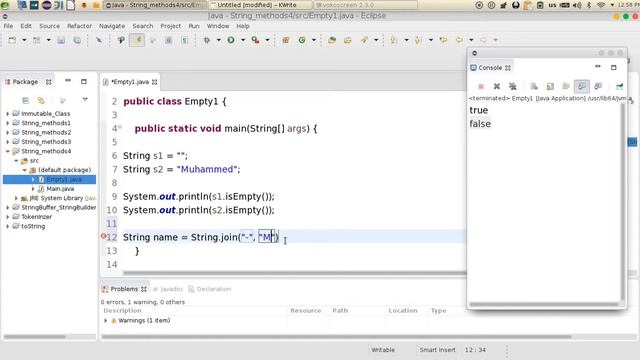
Task: Expand the Warnings (1 item) row
Action: tap(106, 320)
